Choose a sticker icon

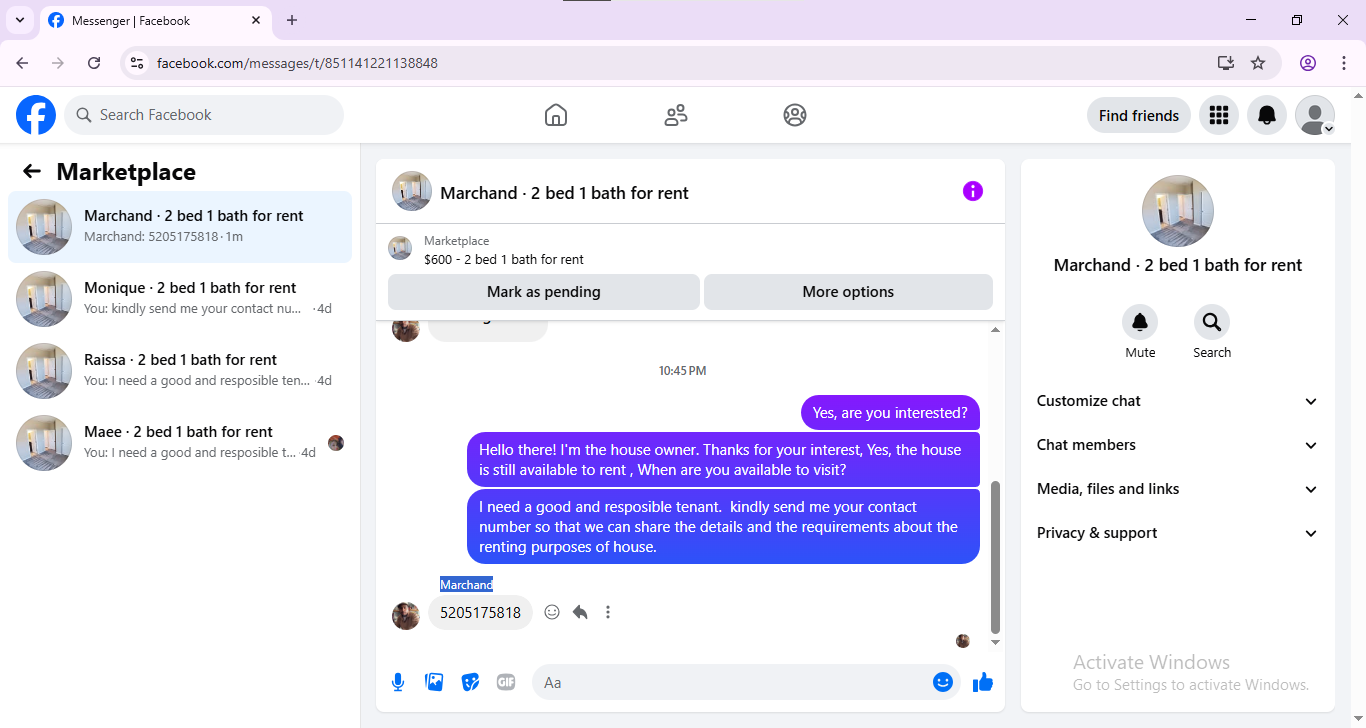pyautogui.click(x=470, y=682)
